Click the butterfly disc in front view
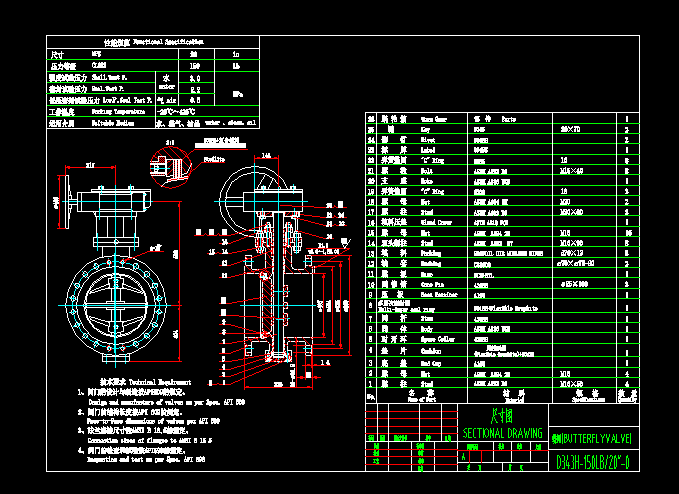 (116, 305)
